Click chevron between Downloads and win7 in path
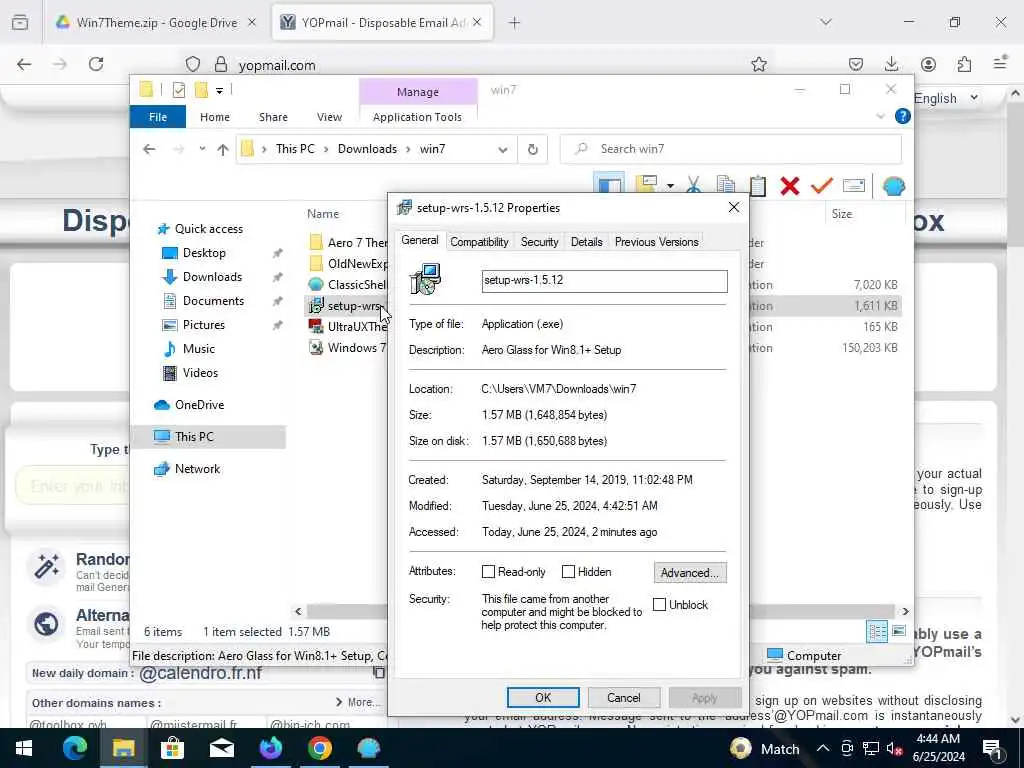1024x768 pixels. click(408, 150)
